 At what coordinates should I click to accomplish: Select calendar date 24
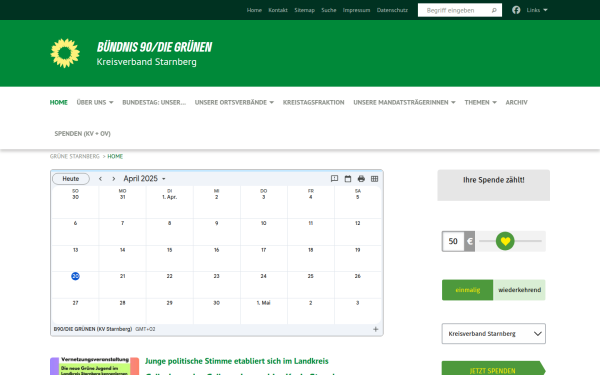[x=263, y=276]
